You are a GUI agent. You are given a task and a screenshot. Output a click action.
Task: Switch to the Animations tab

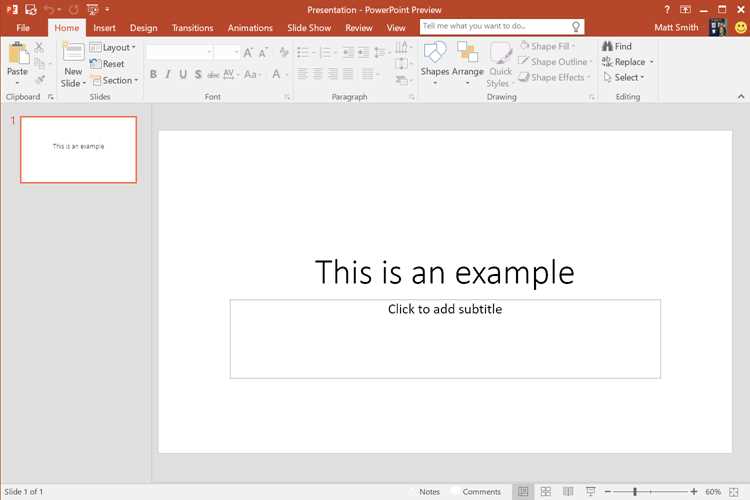pyautogui.click(x=250, y=28)
